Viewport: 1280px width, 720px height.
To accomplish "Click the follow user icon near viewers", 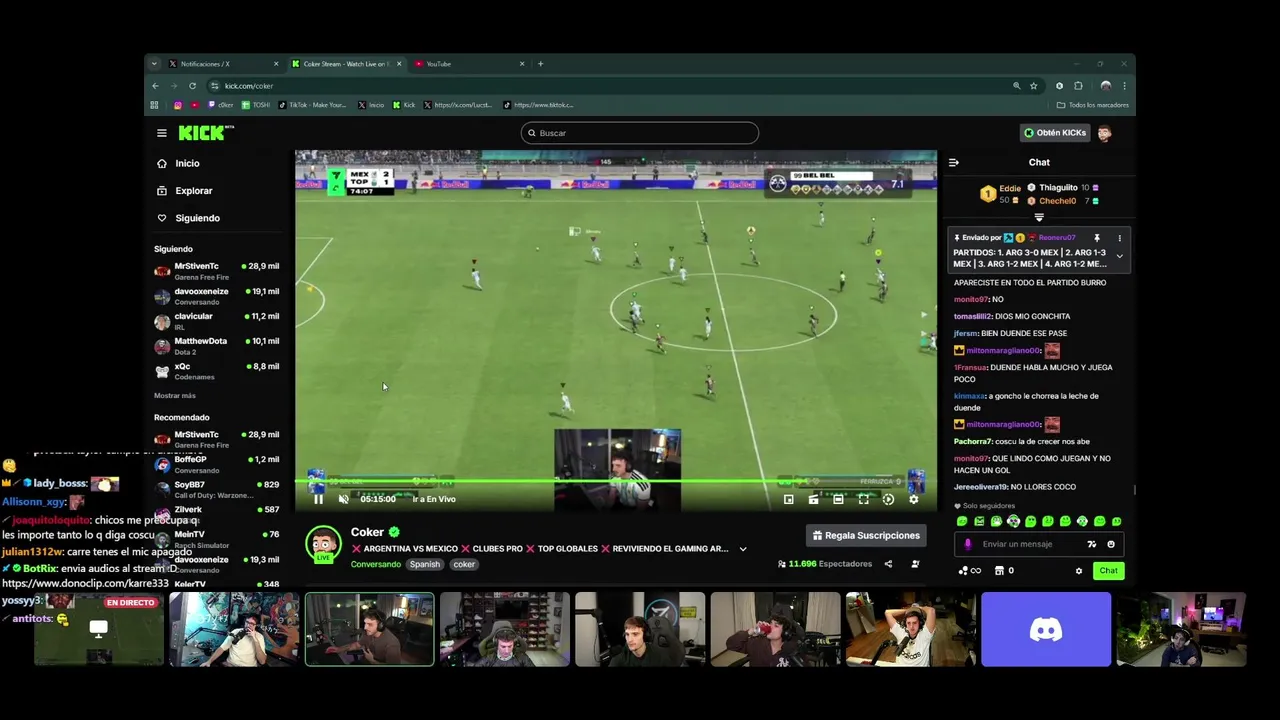I will [x=915, y=564].
